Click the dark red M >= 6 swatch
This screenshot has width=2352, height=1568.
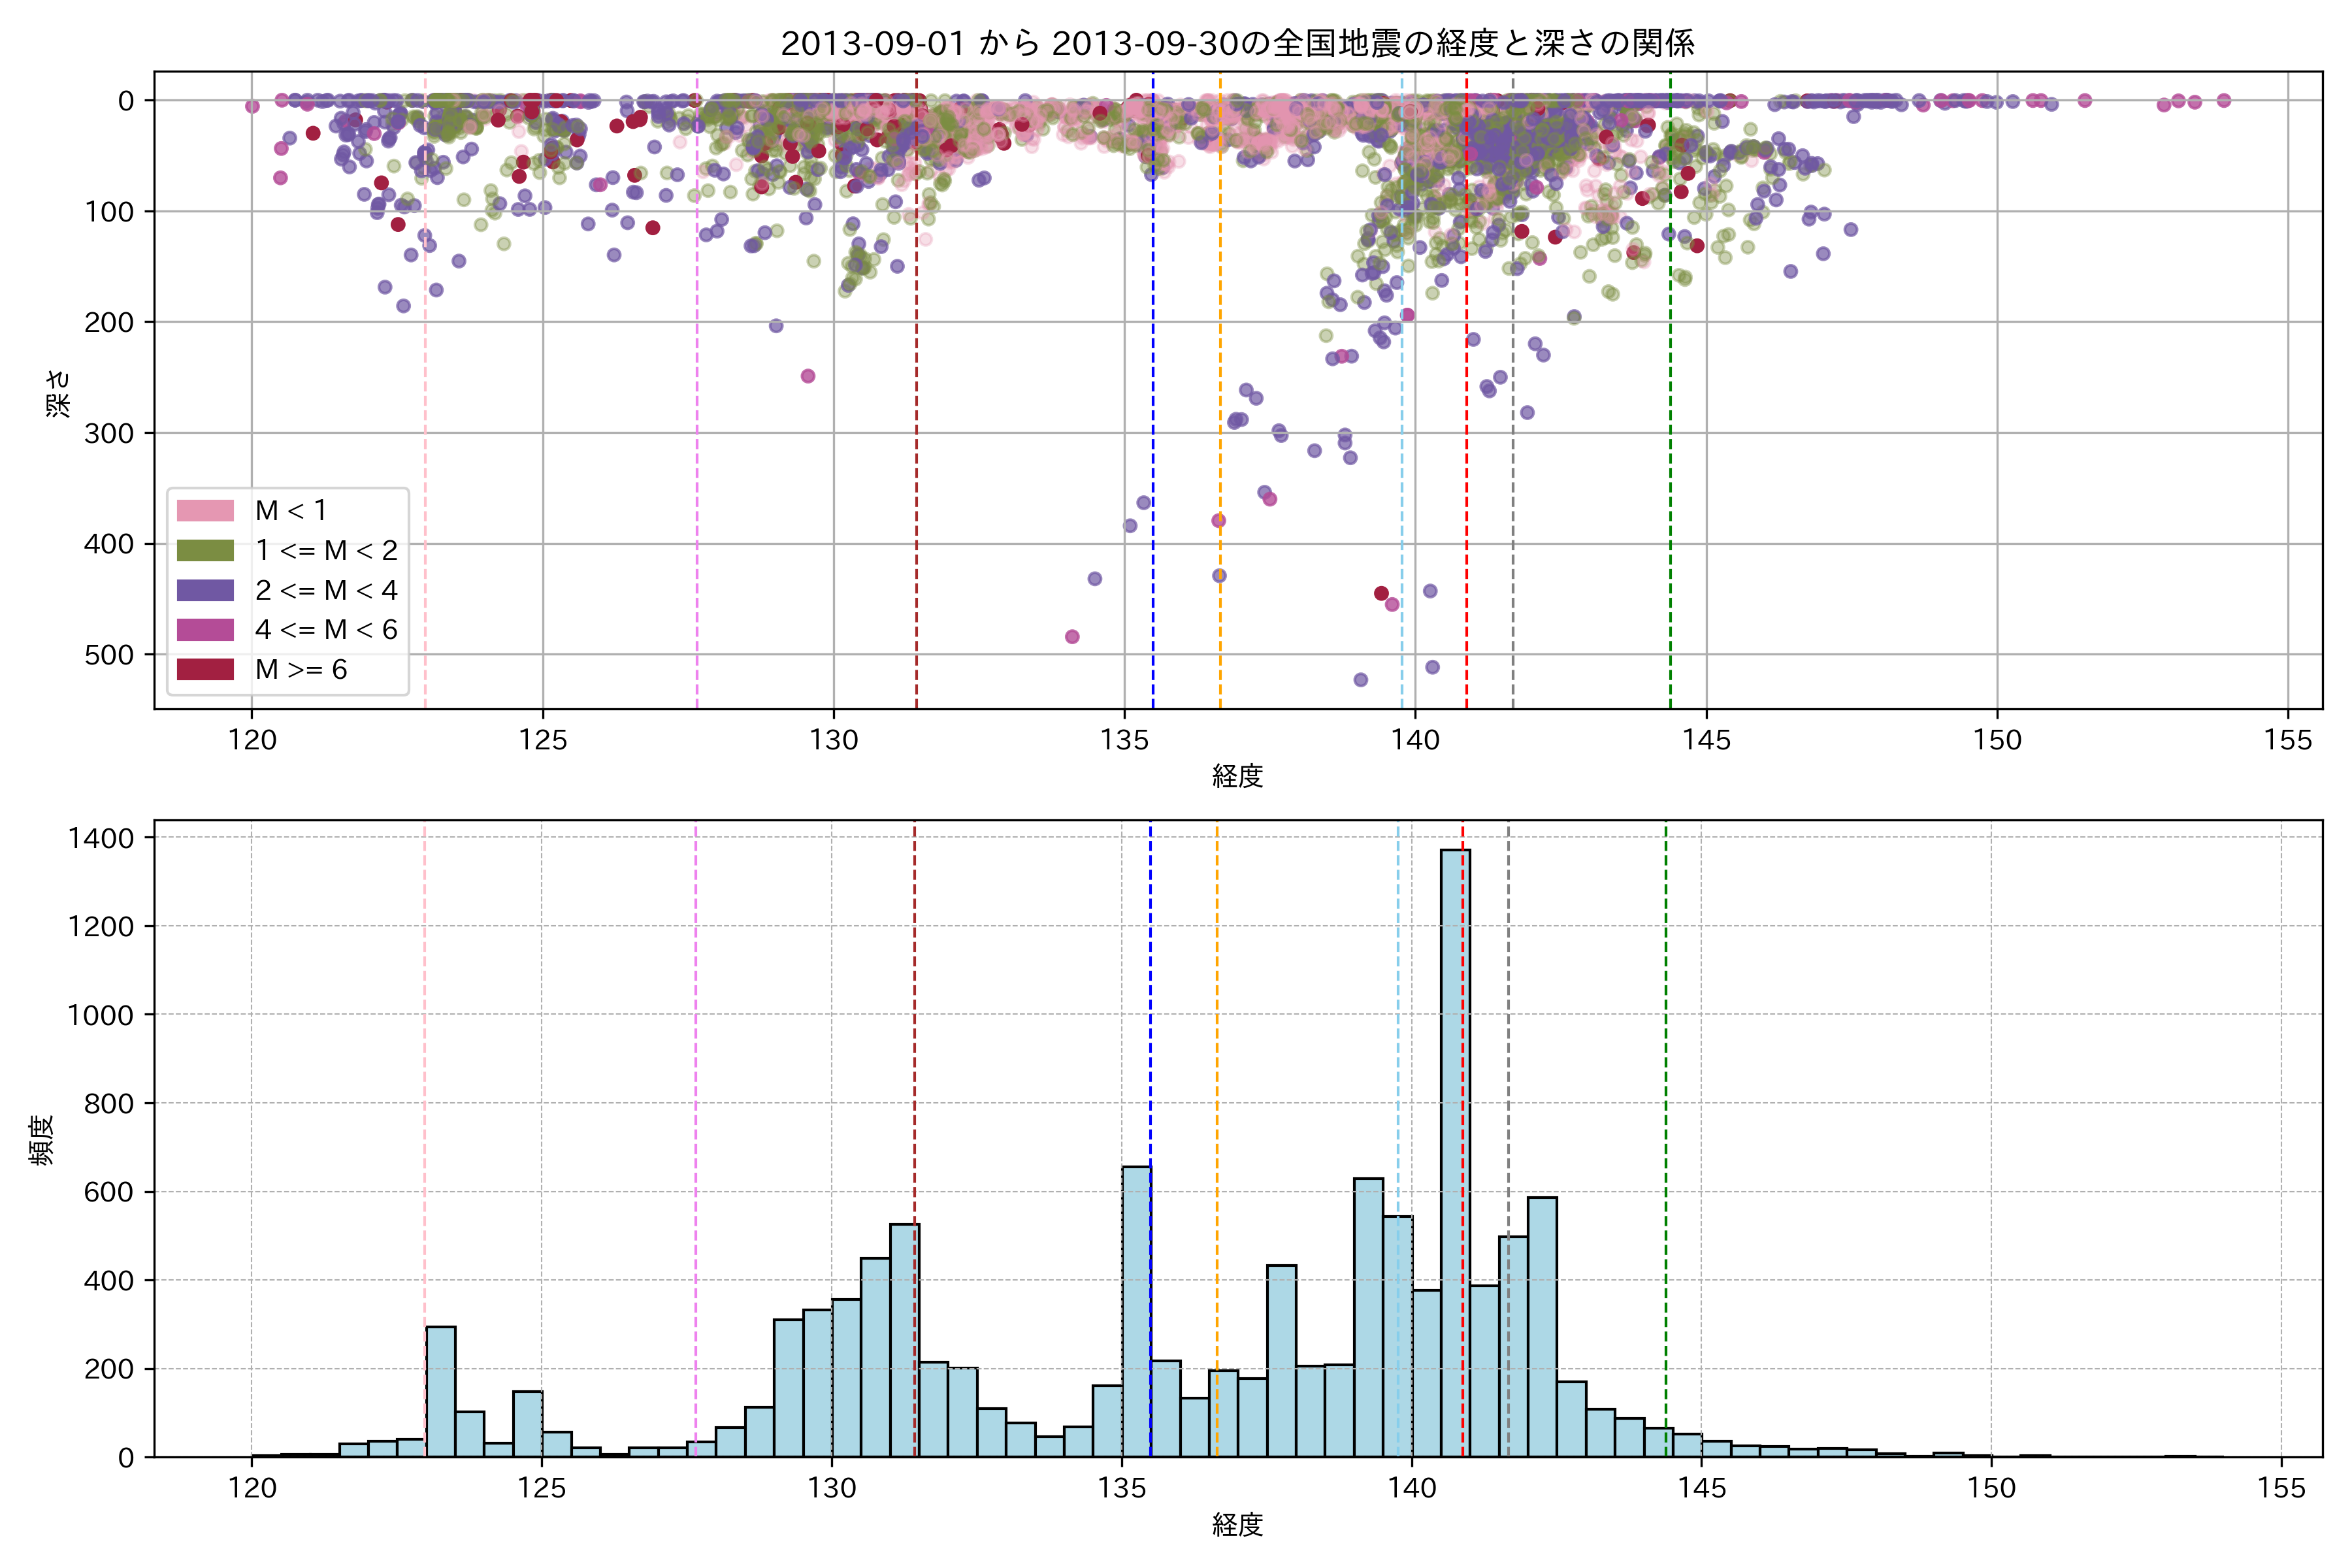pyautogui.click(x=205, y=670)
